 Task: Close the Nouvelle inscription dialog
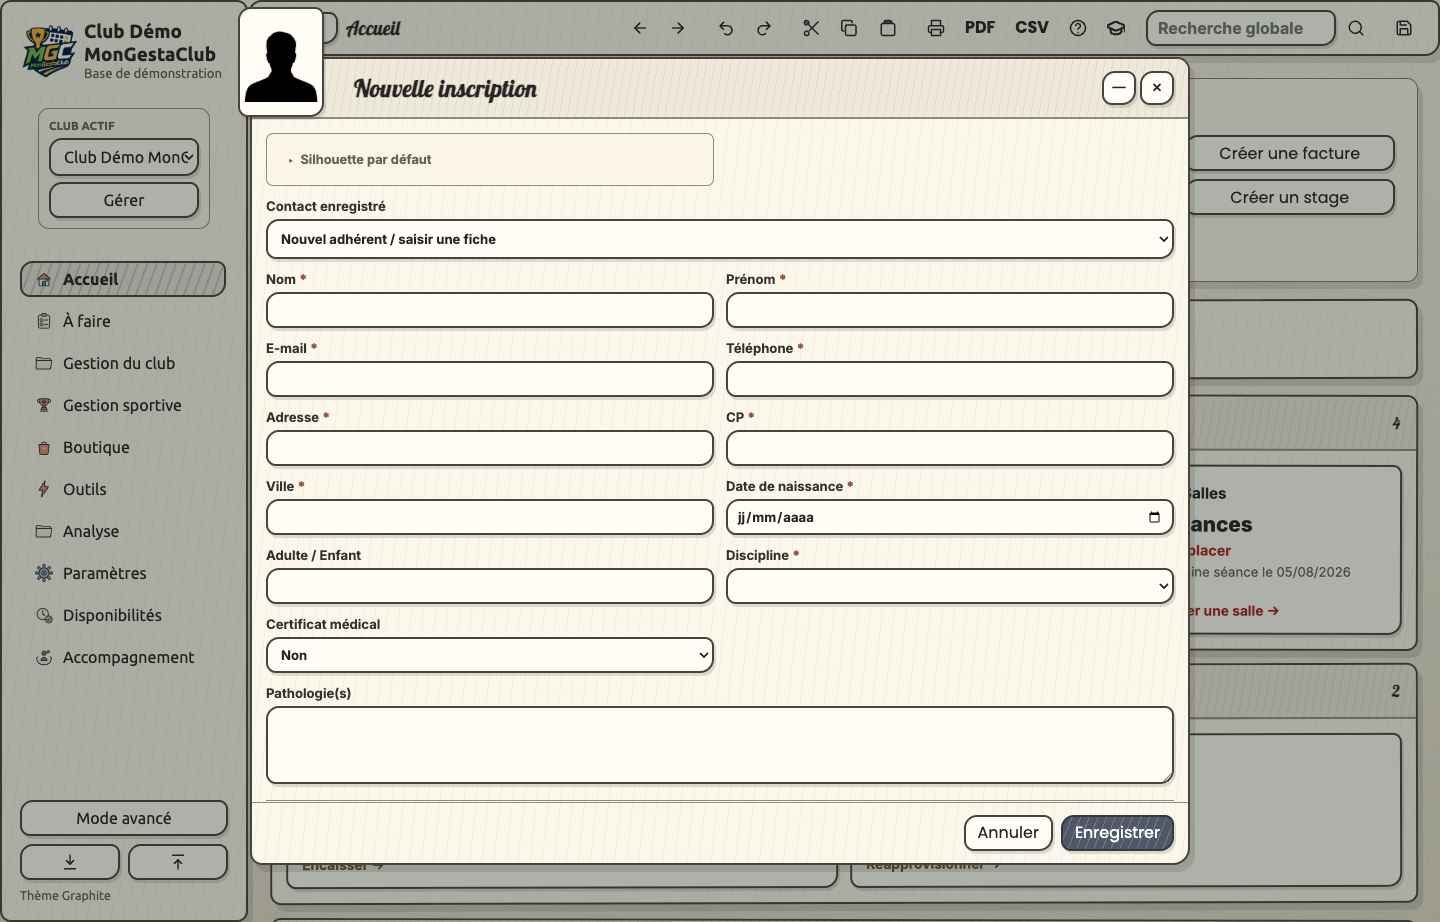(1157, 88)
